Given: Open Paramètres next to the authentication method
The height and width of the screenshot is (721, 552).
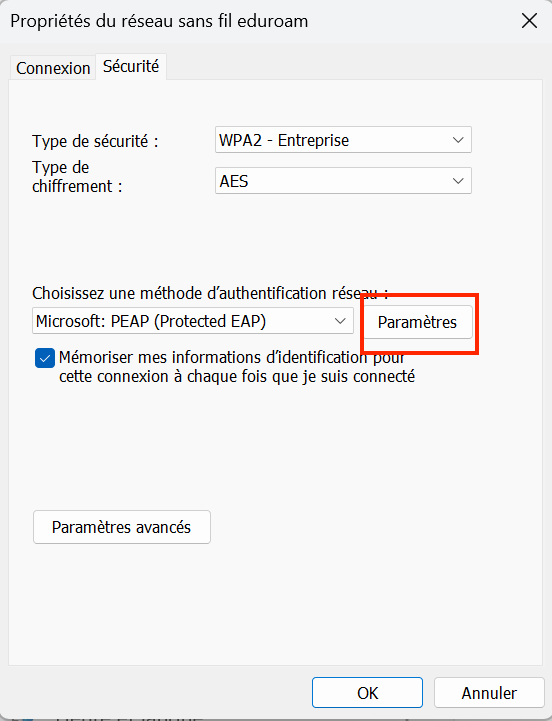Looking at the screenshot, I should 418,322.
